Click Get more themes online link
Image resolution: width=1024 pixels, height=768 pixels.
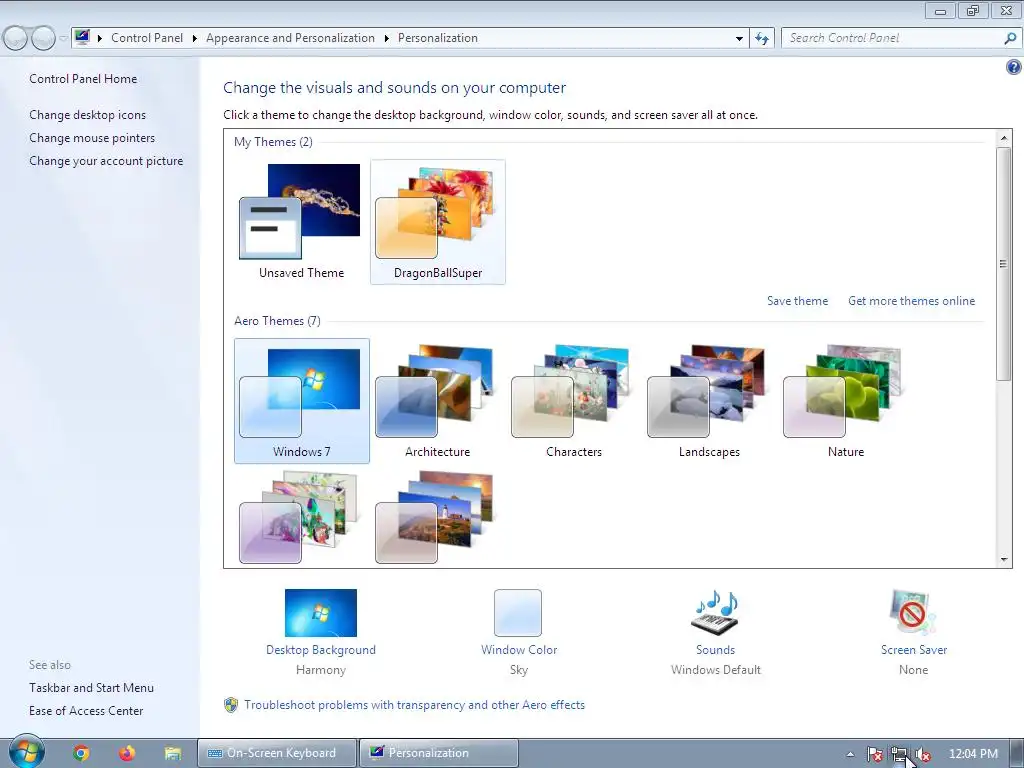[912, 301]
